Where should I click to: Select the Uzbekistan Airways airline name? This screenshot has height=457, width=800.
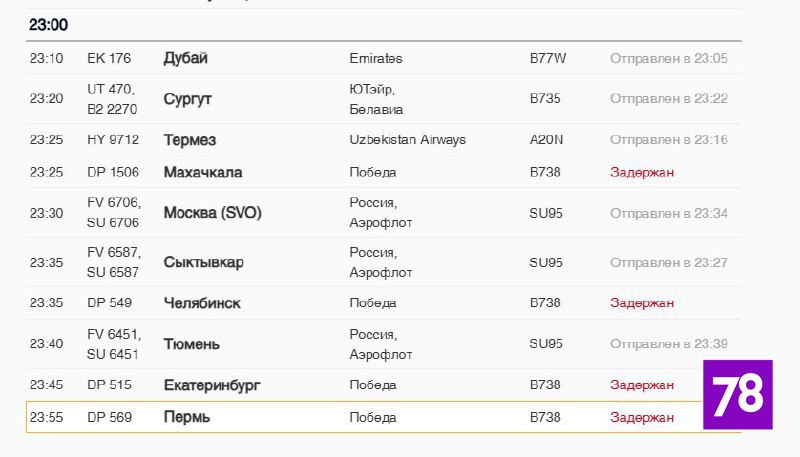(x=407, y=140)
